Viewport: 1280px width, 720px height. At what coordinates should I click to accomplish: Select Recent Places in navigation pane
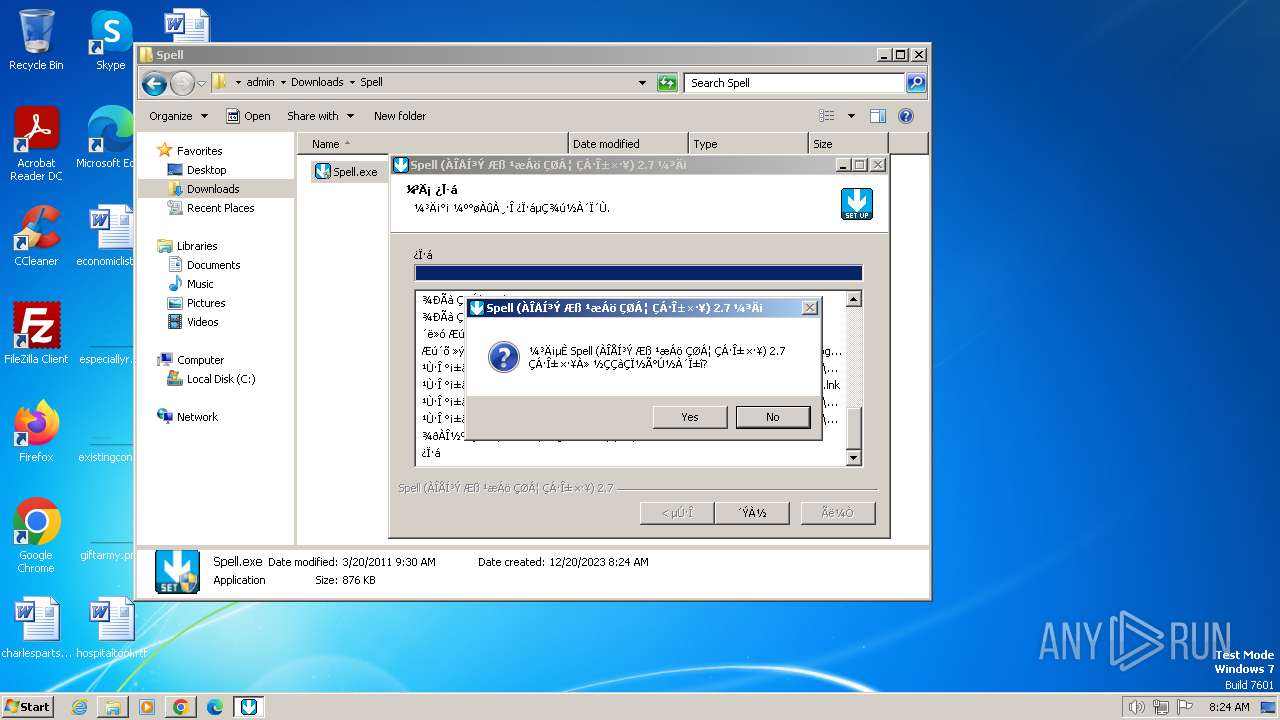tap(220, 208)
